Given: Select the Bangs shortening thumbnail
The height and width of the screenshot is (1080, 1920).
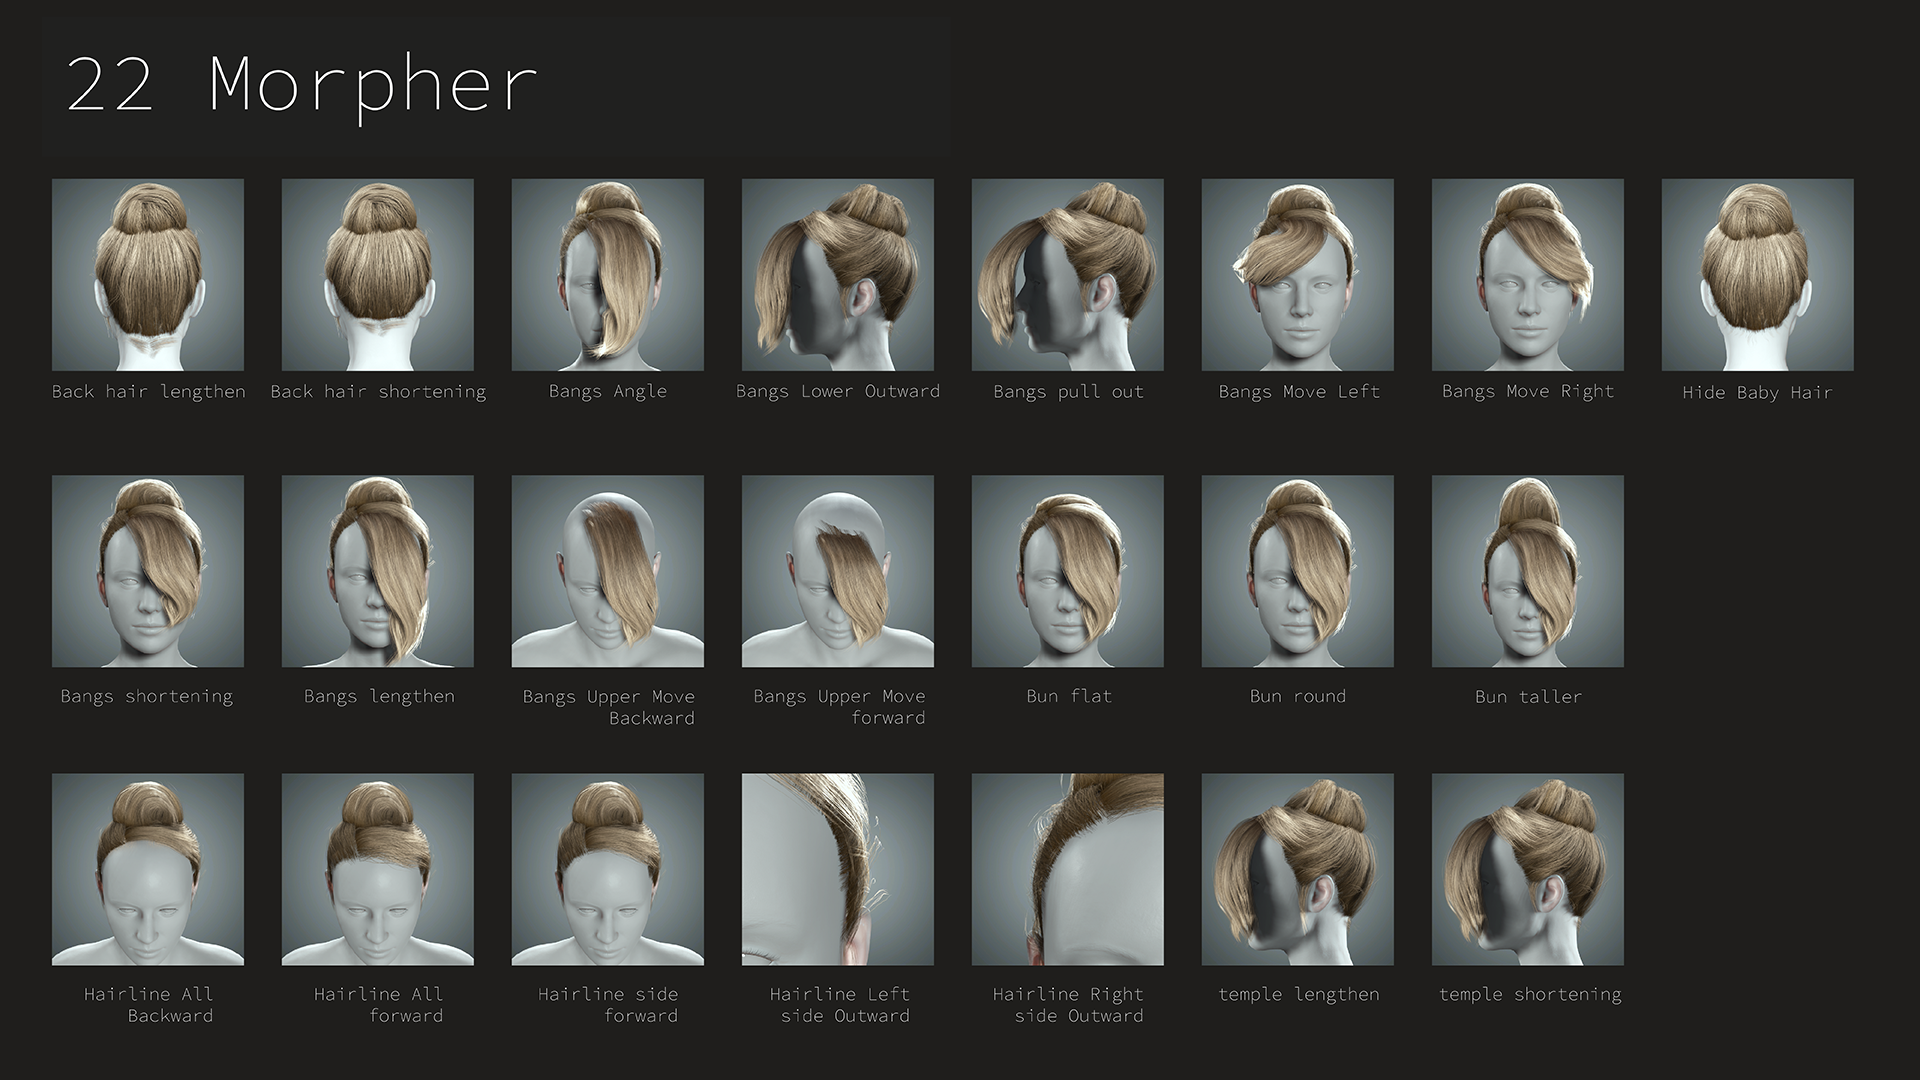Looking at the screenshot, I should [x=148, y=571].
